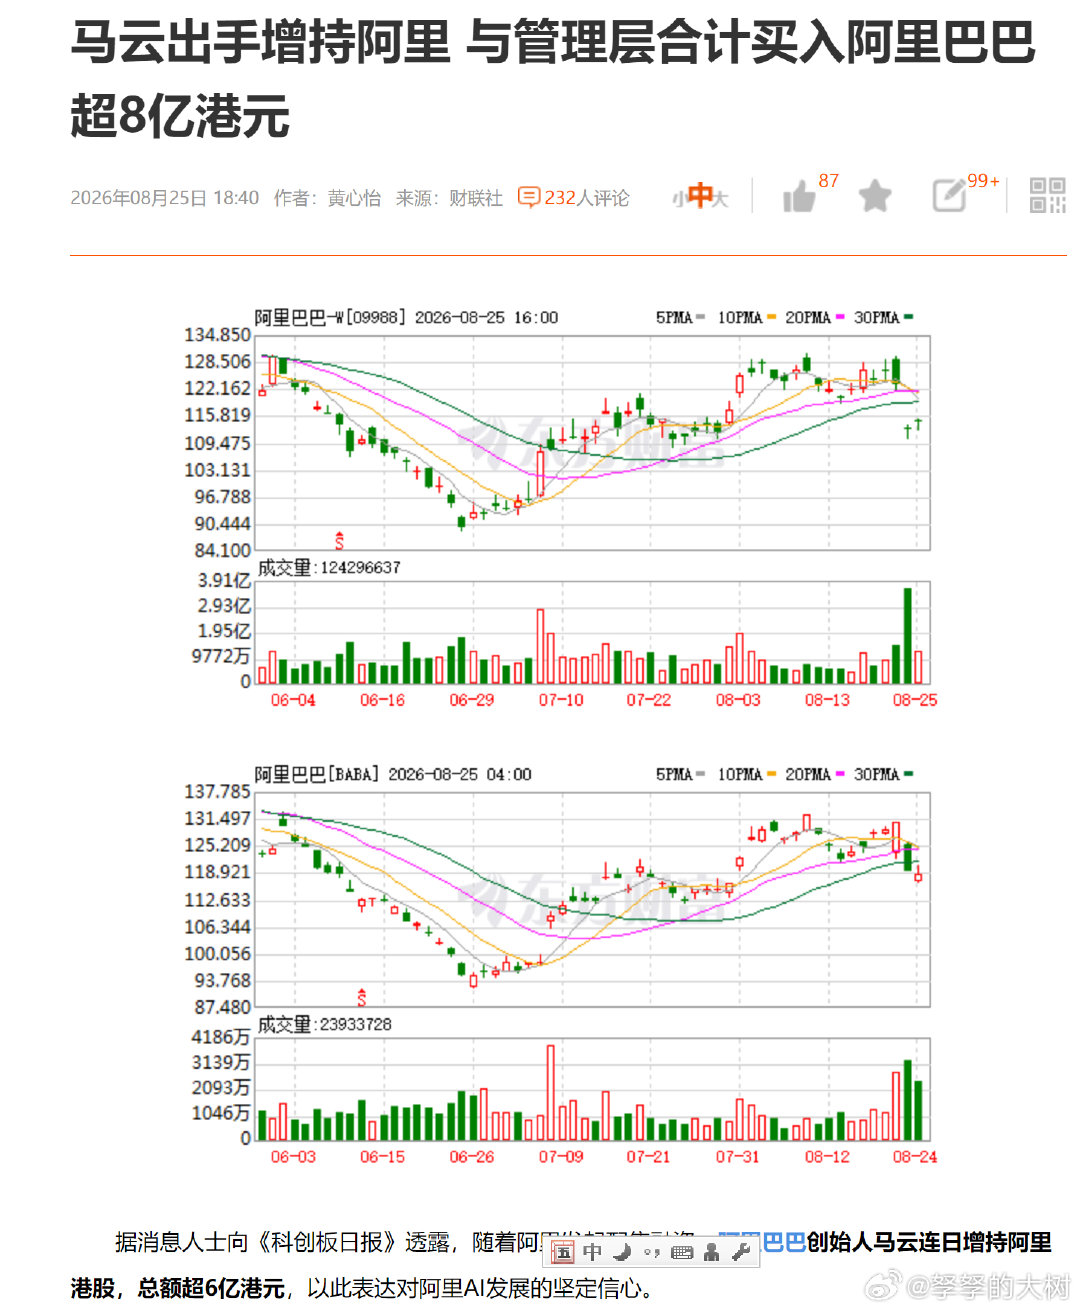Click 20PMA legend in the 09988 chart
This screenshot has height=1311, width=1080.
tap(814, 317)
